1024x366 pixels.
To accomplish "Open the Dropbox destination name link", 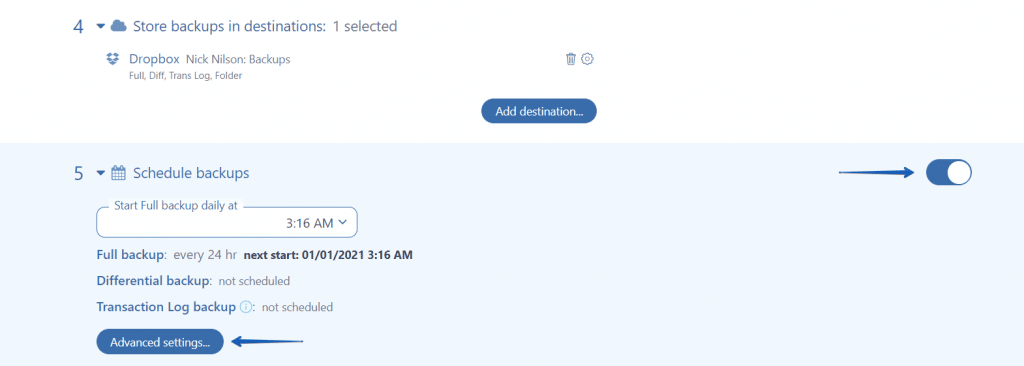I will pyautogui.click(x=154, y=59).
